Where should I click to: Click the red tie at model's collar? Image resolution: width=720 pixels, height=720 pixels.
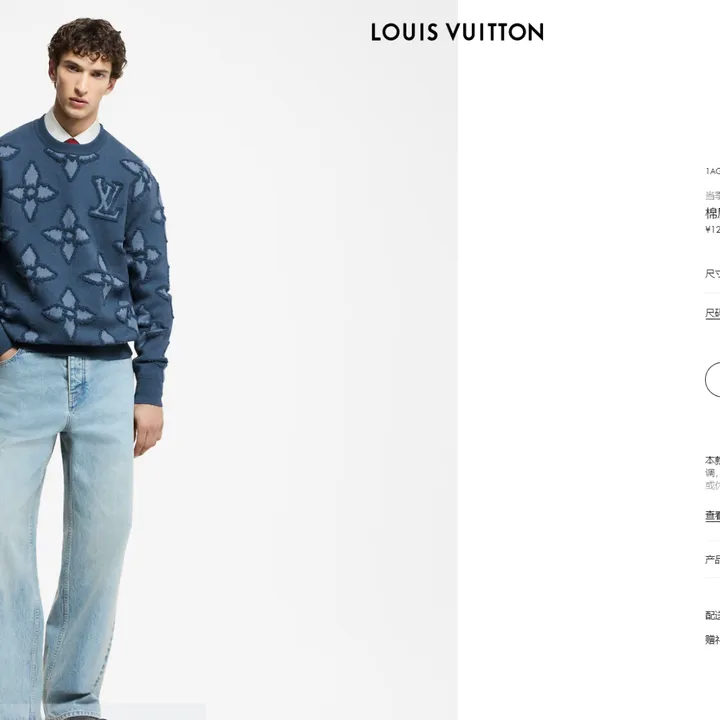[72, 141]
